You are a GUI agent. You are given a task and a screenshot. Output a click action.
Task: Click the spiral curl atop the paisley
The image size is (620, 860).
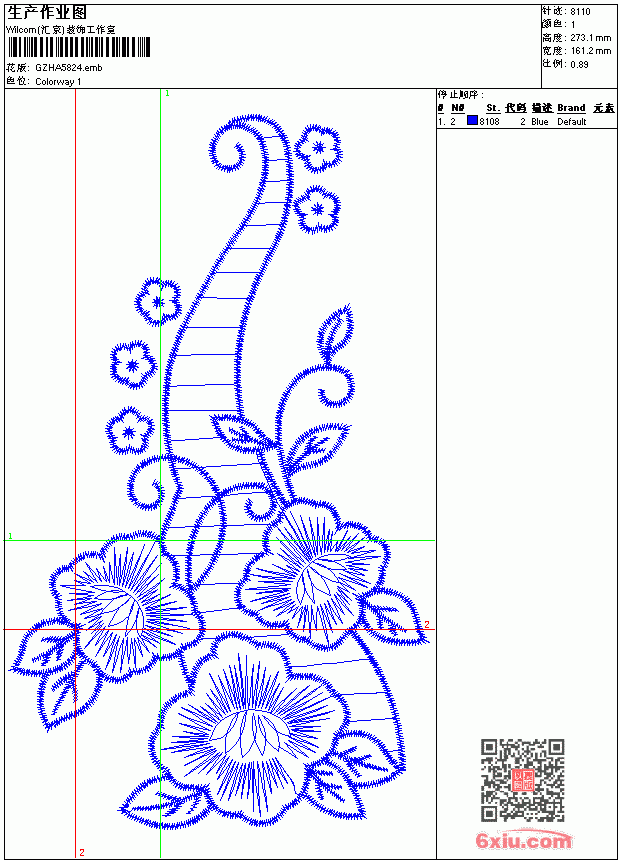click(228, 148)
